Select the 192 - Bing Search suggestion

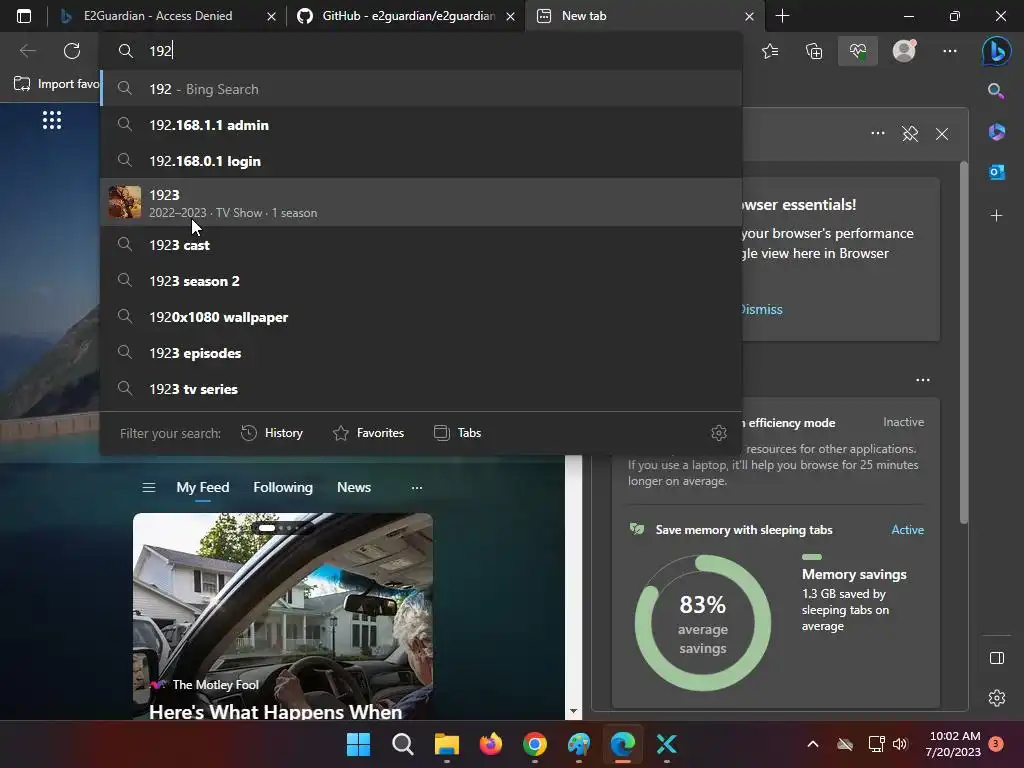421,89
